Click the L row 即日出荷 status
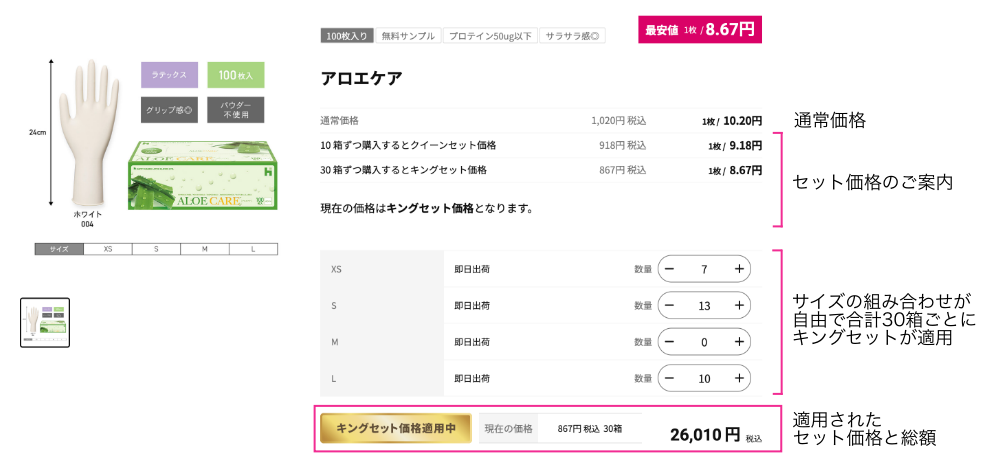This screenshot has height=470, width=1000. (x=472, y=379)
